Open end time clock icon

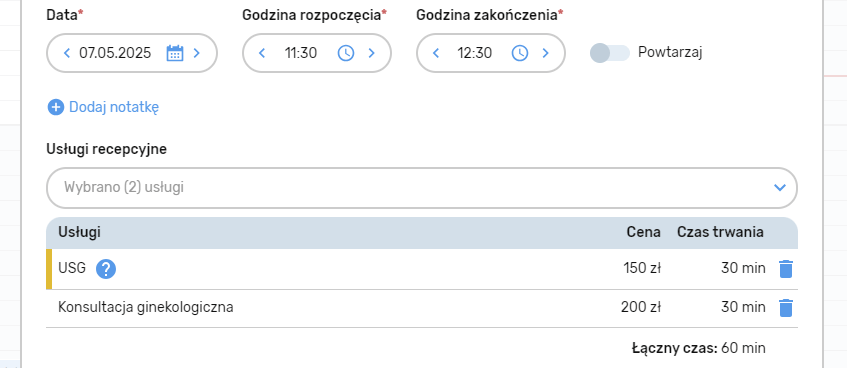[520, 53]
